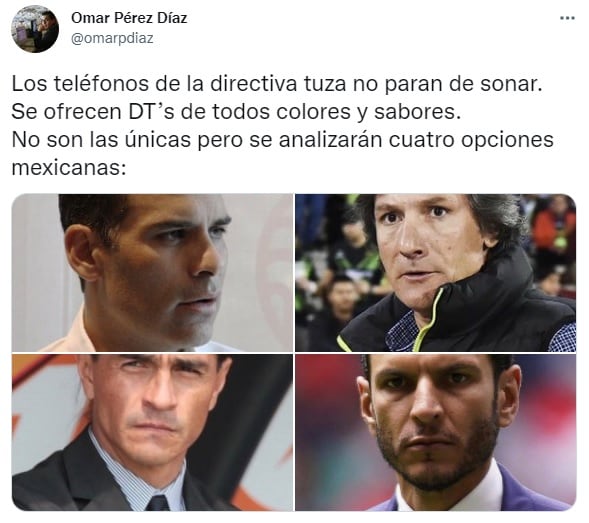589x523 pixels.
Task: Click the word 'mexicanas:' in the tweet
Action: 68,167
